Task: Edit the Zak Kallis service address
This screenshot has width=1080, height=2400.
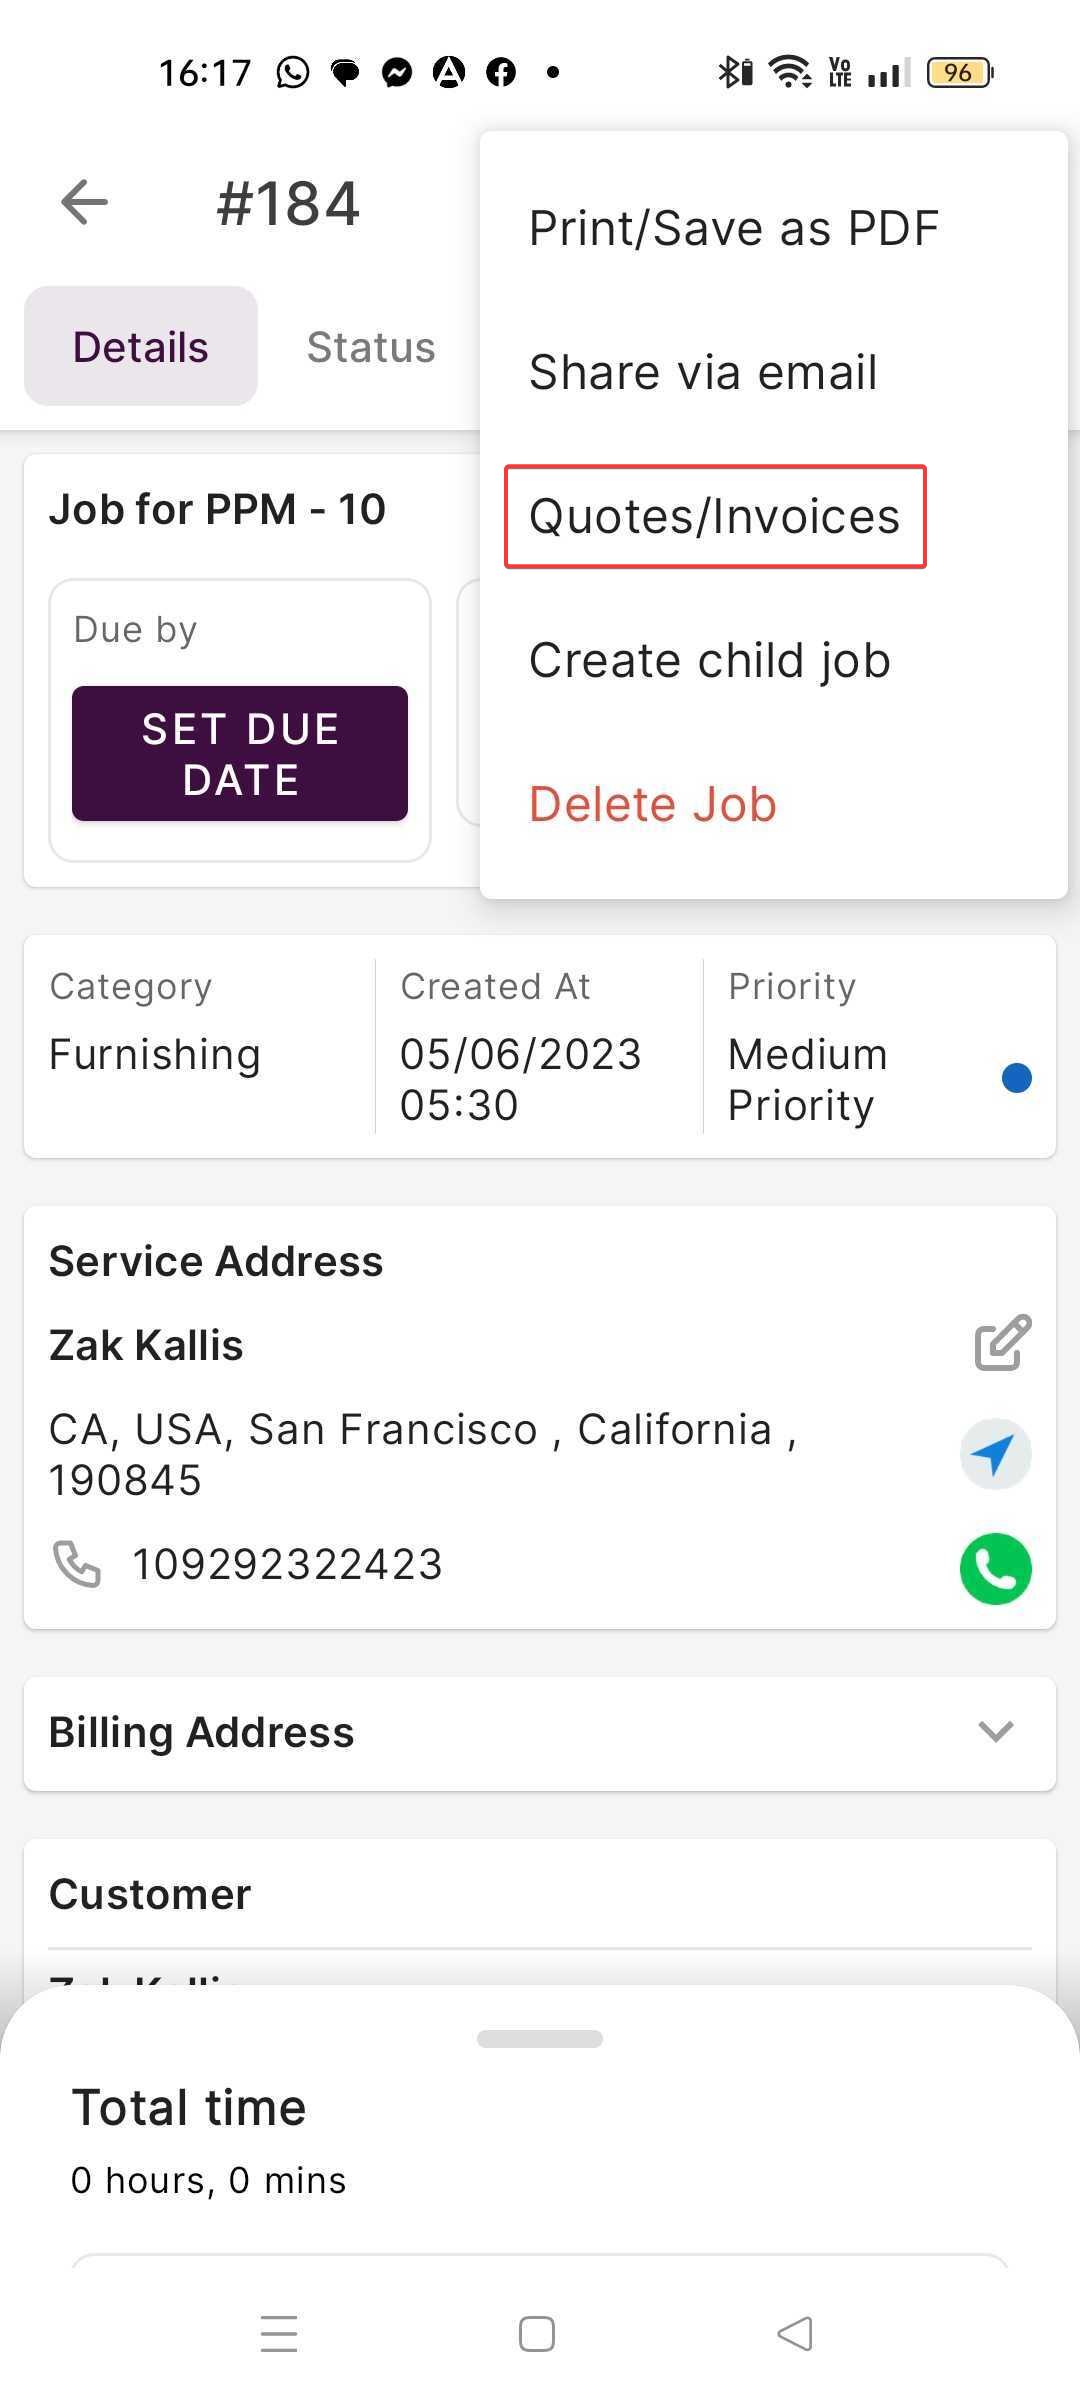Action: [x=1002, y=1342]
